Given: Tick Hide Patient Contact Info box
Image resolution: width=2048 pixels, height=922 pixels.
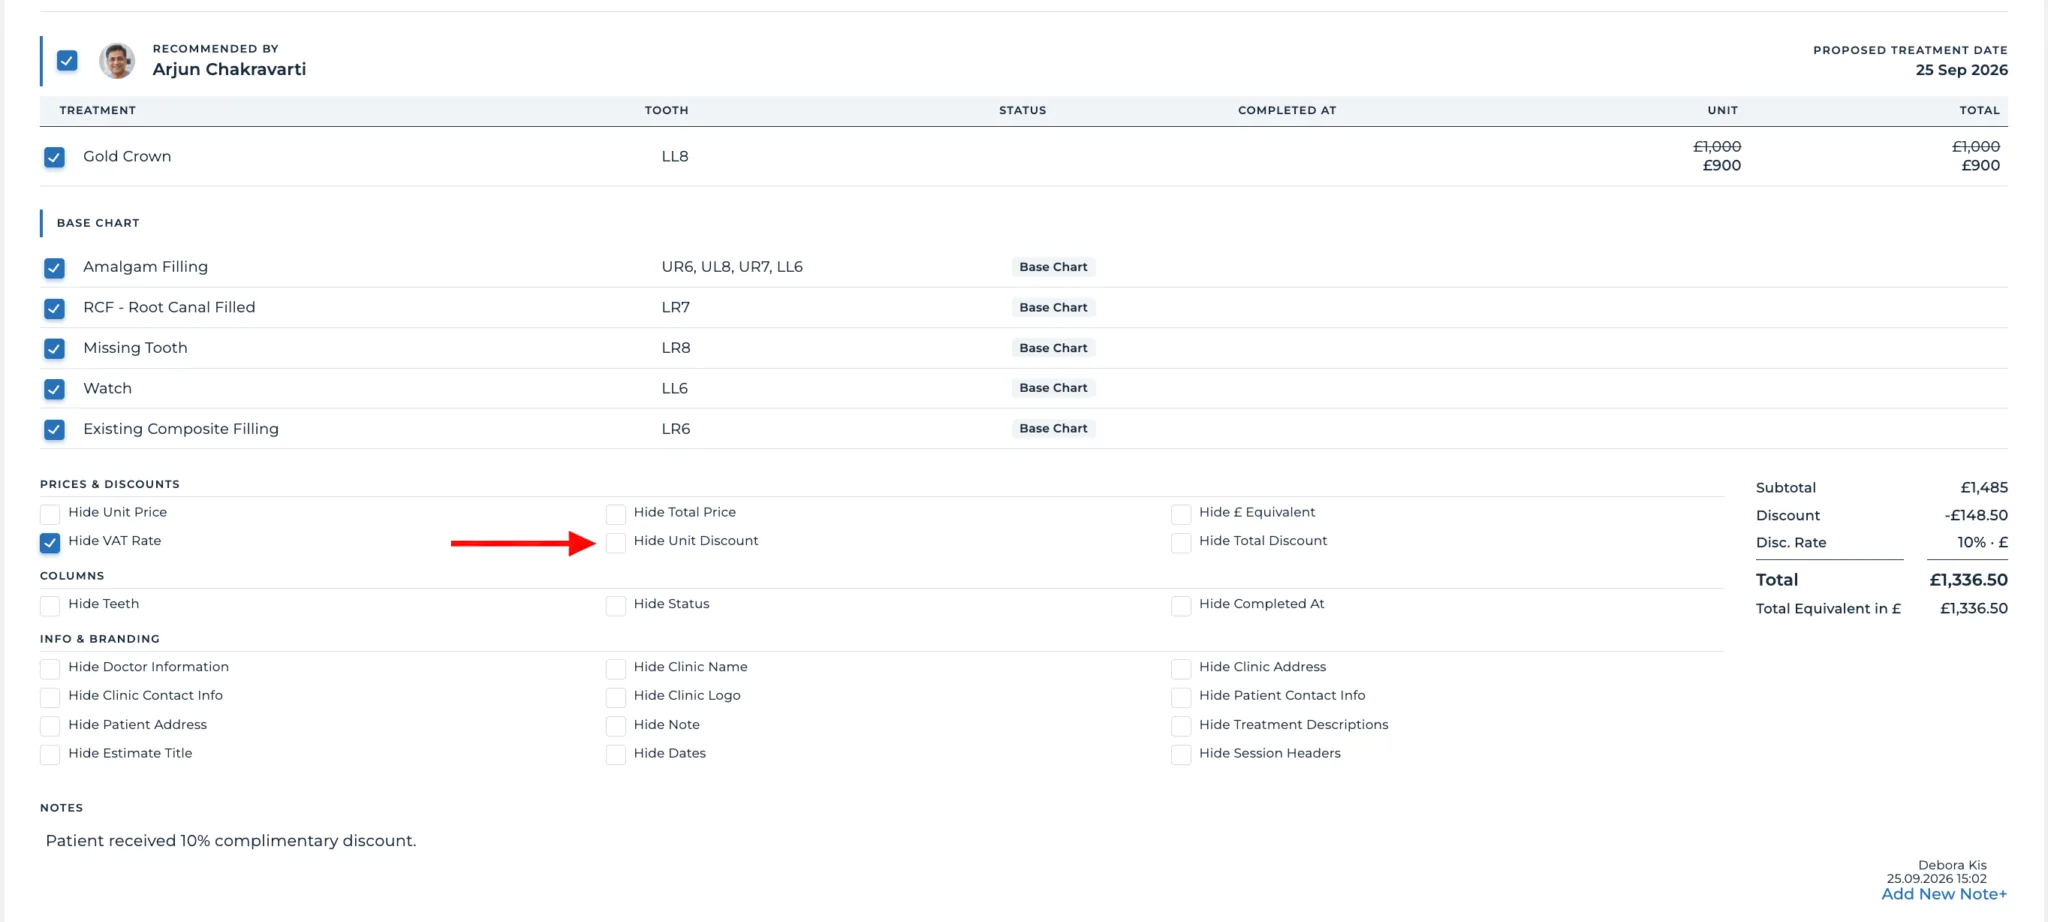Looking at the screenshot, I should [1181, 697].
